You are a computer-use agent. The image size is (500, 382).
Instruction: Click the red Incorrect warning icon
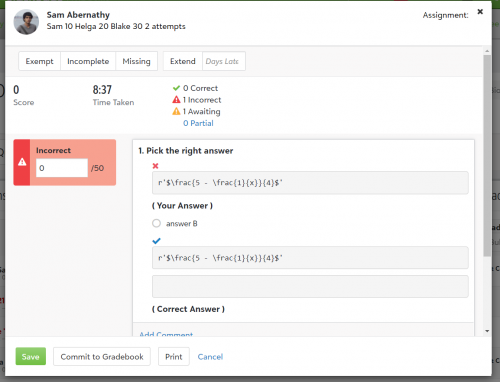(176, 100)
